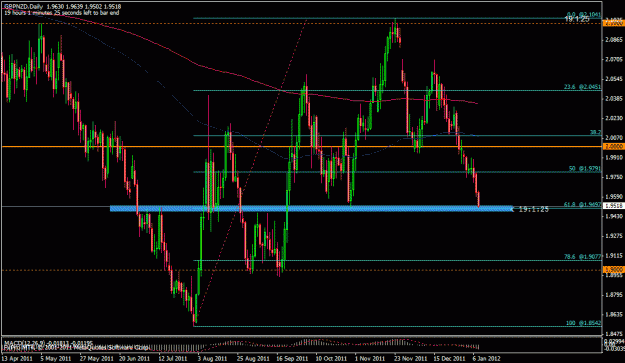Click the 19:1:25 timer label at chart top
625x363 pixels.
pos(577,19)
